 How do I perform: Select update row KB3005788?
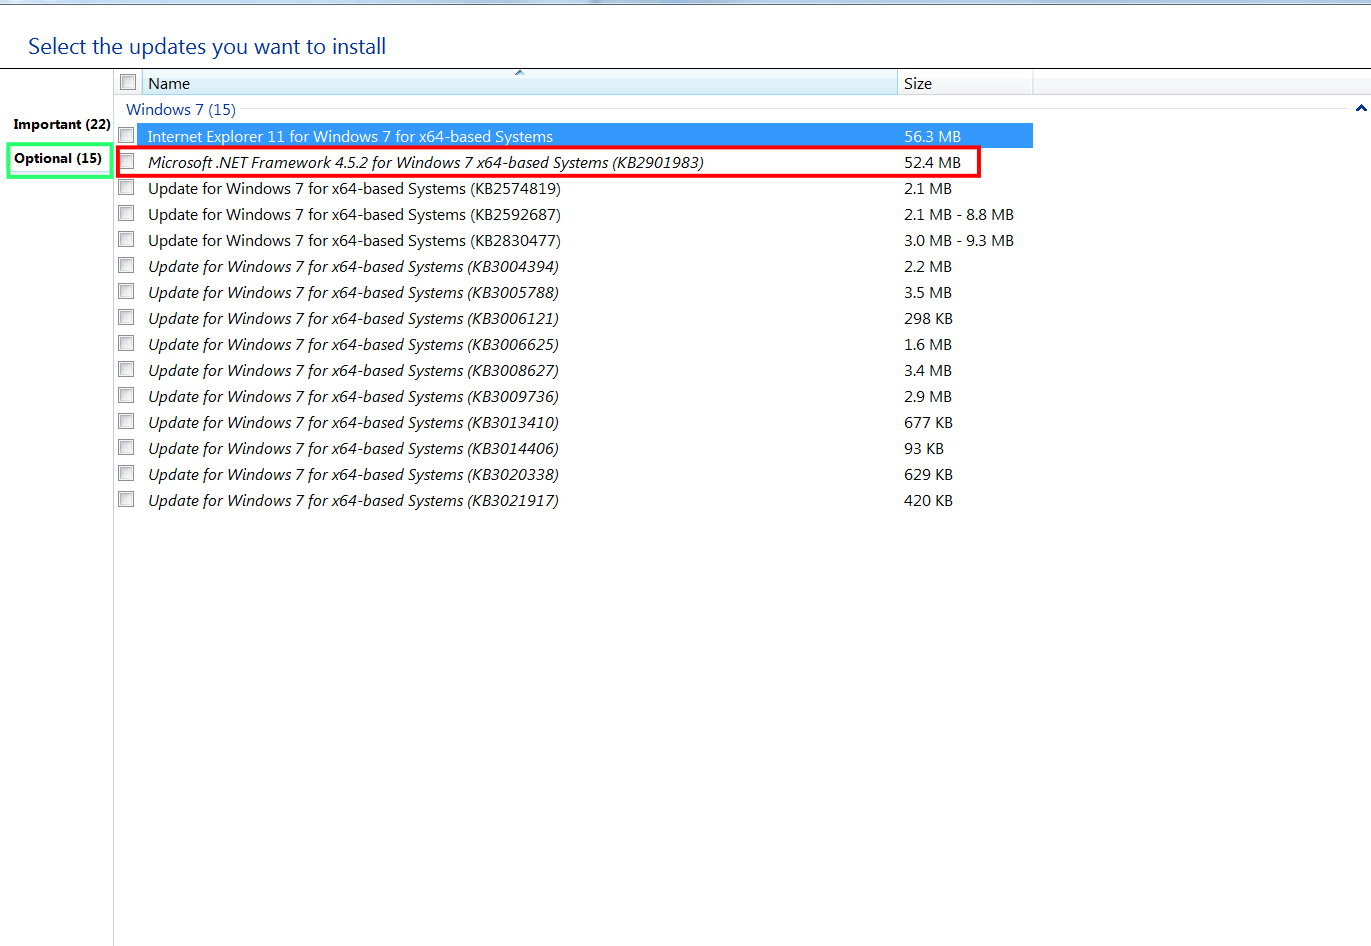point(575,292)
